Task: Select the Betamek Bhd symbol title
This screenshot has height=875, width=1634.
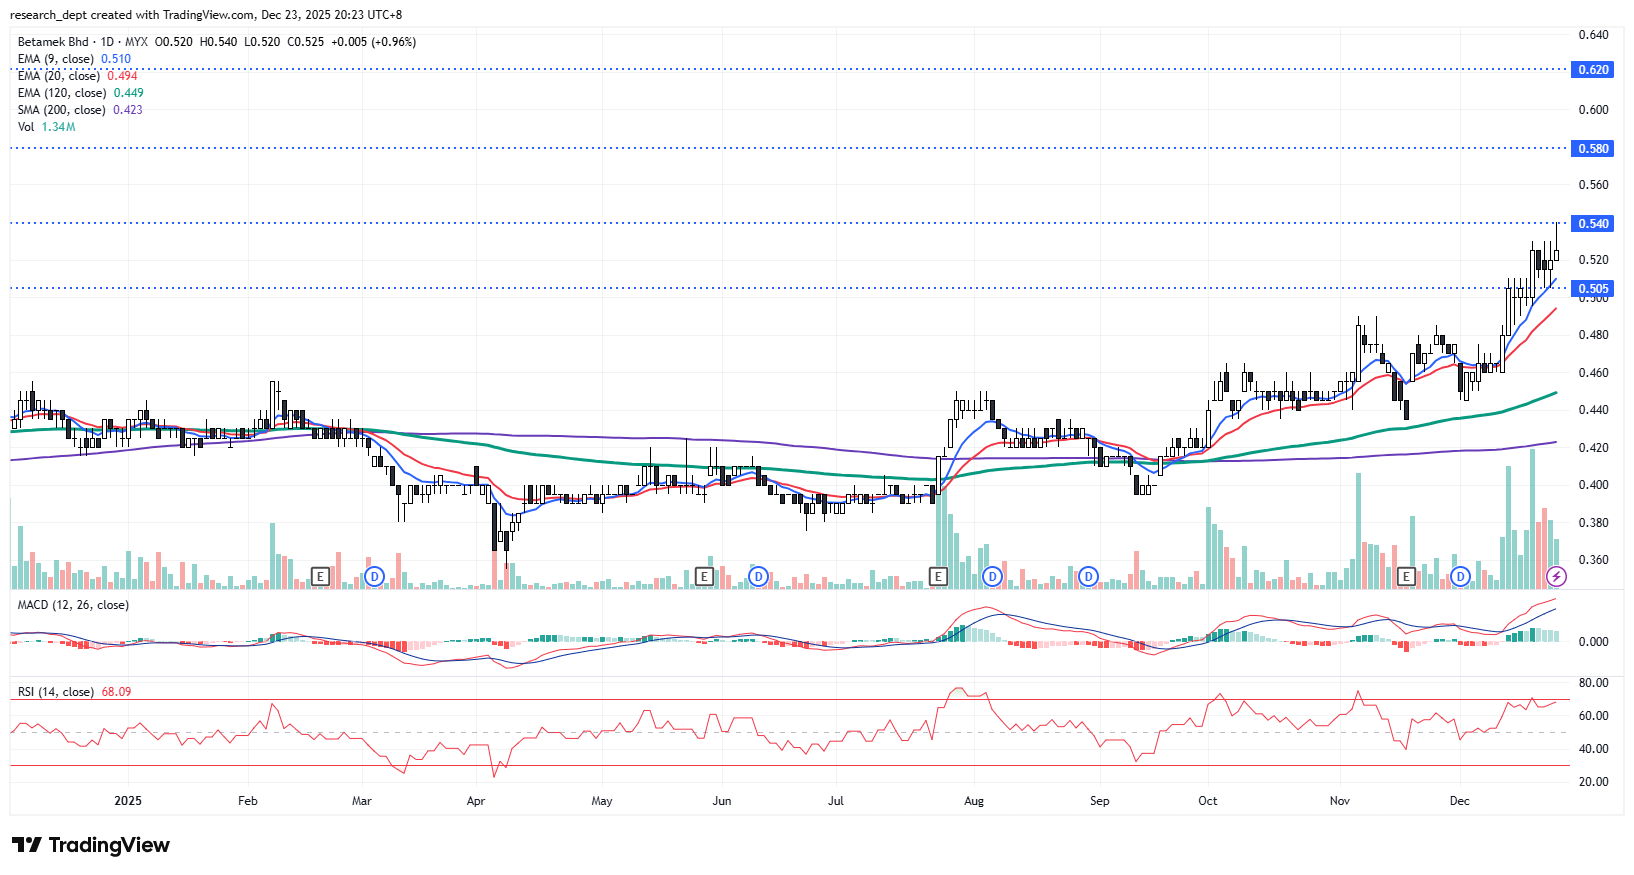Action: pyautogui.click(x=53, y=42)
